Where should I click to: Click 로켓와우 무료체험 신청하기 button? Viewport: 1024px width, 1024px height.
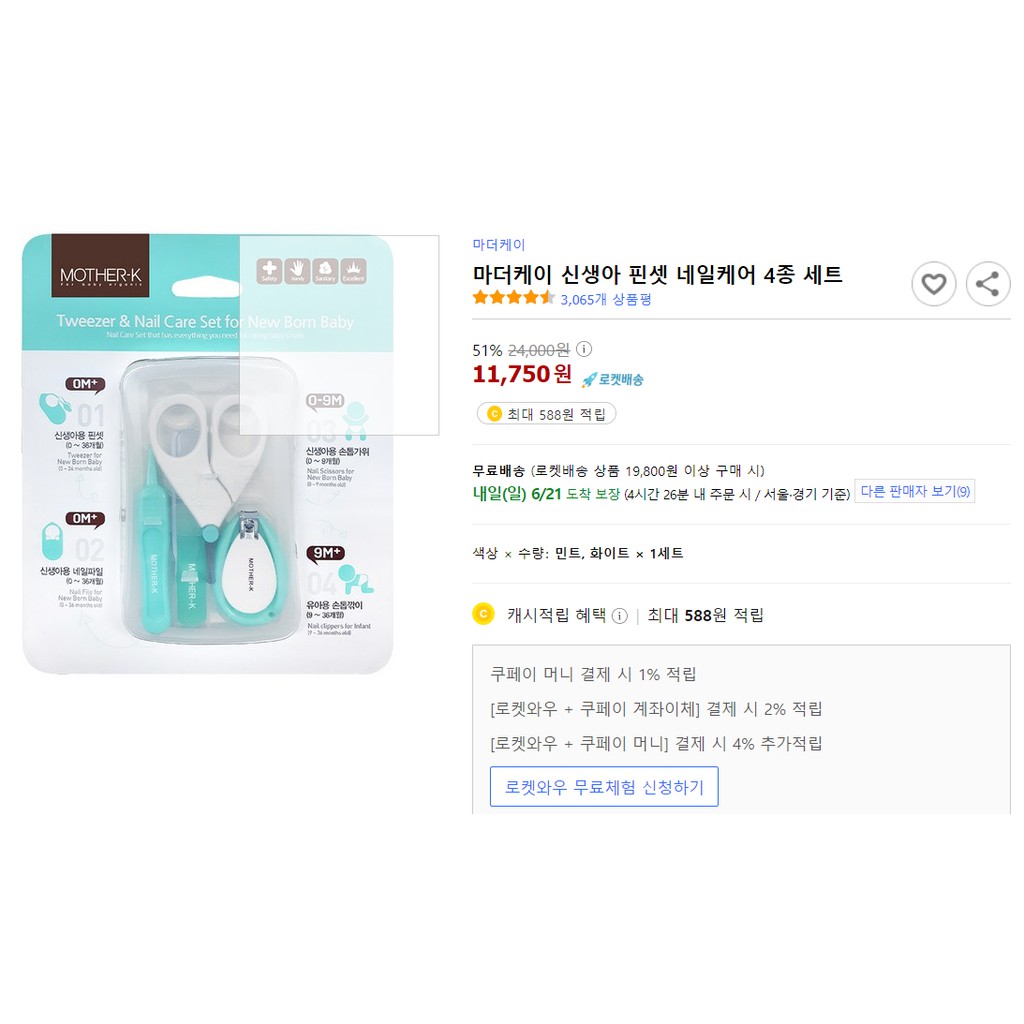pyautogui.click(x=604, y=787)
